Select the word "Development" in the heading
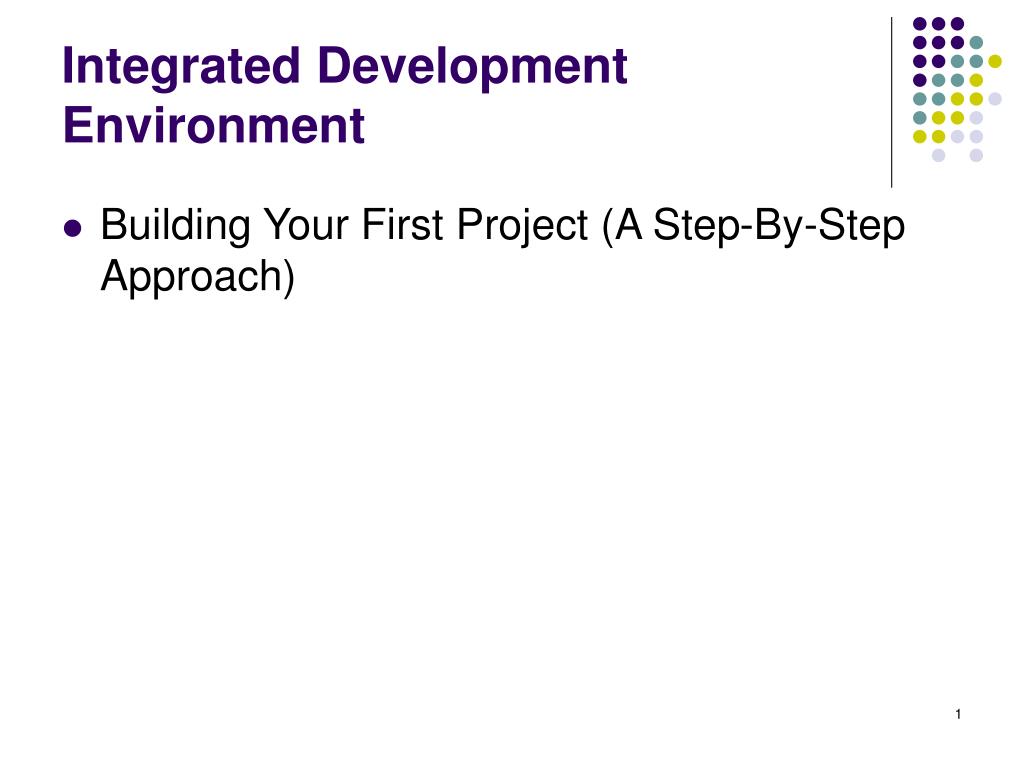 tap(472, 67)
